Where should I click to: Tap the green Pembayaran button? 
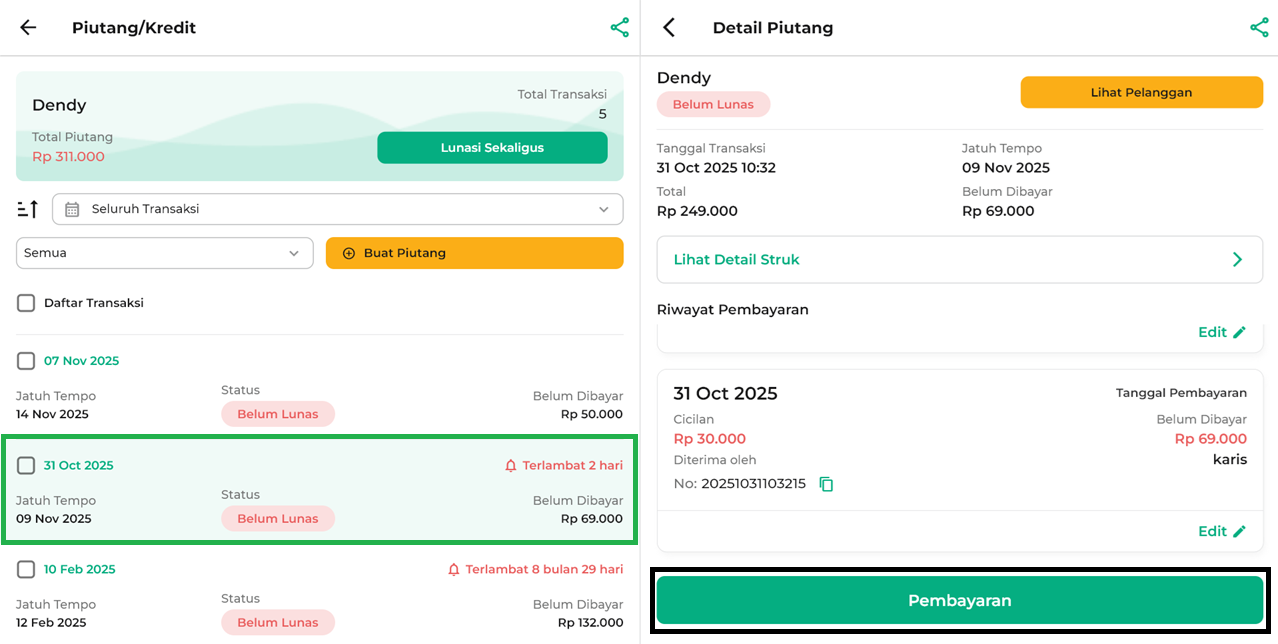click(959, 601)
